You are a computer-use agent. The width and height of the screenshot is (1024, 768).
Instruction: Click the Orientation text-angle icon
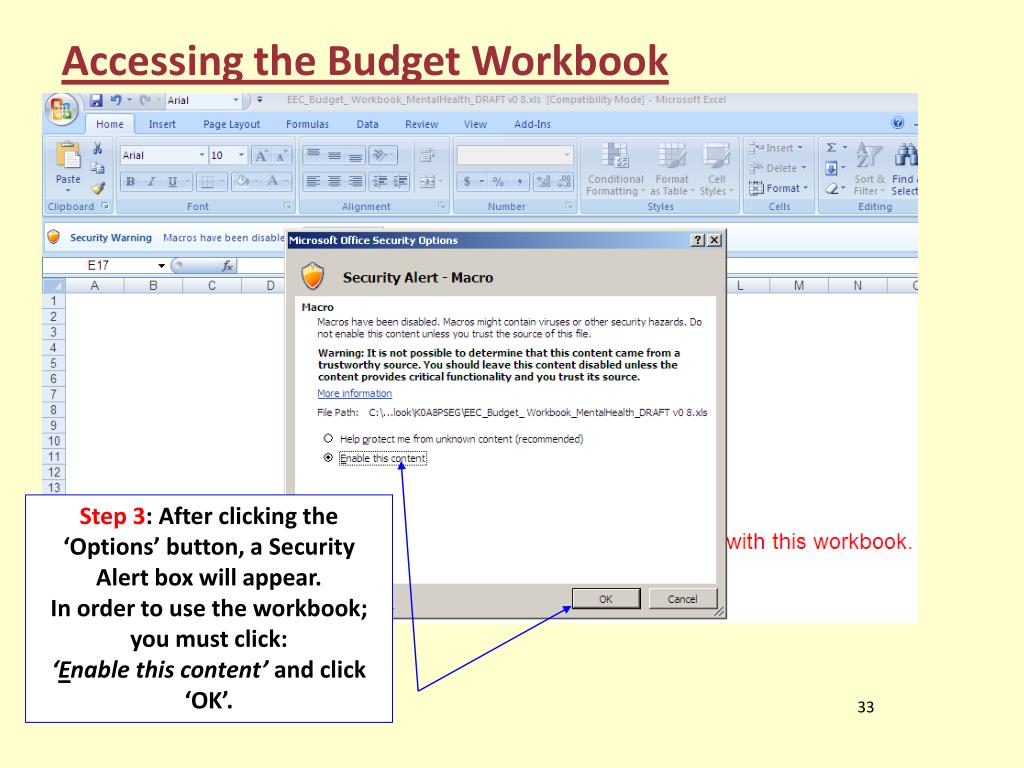[x=379, y=155]
